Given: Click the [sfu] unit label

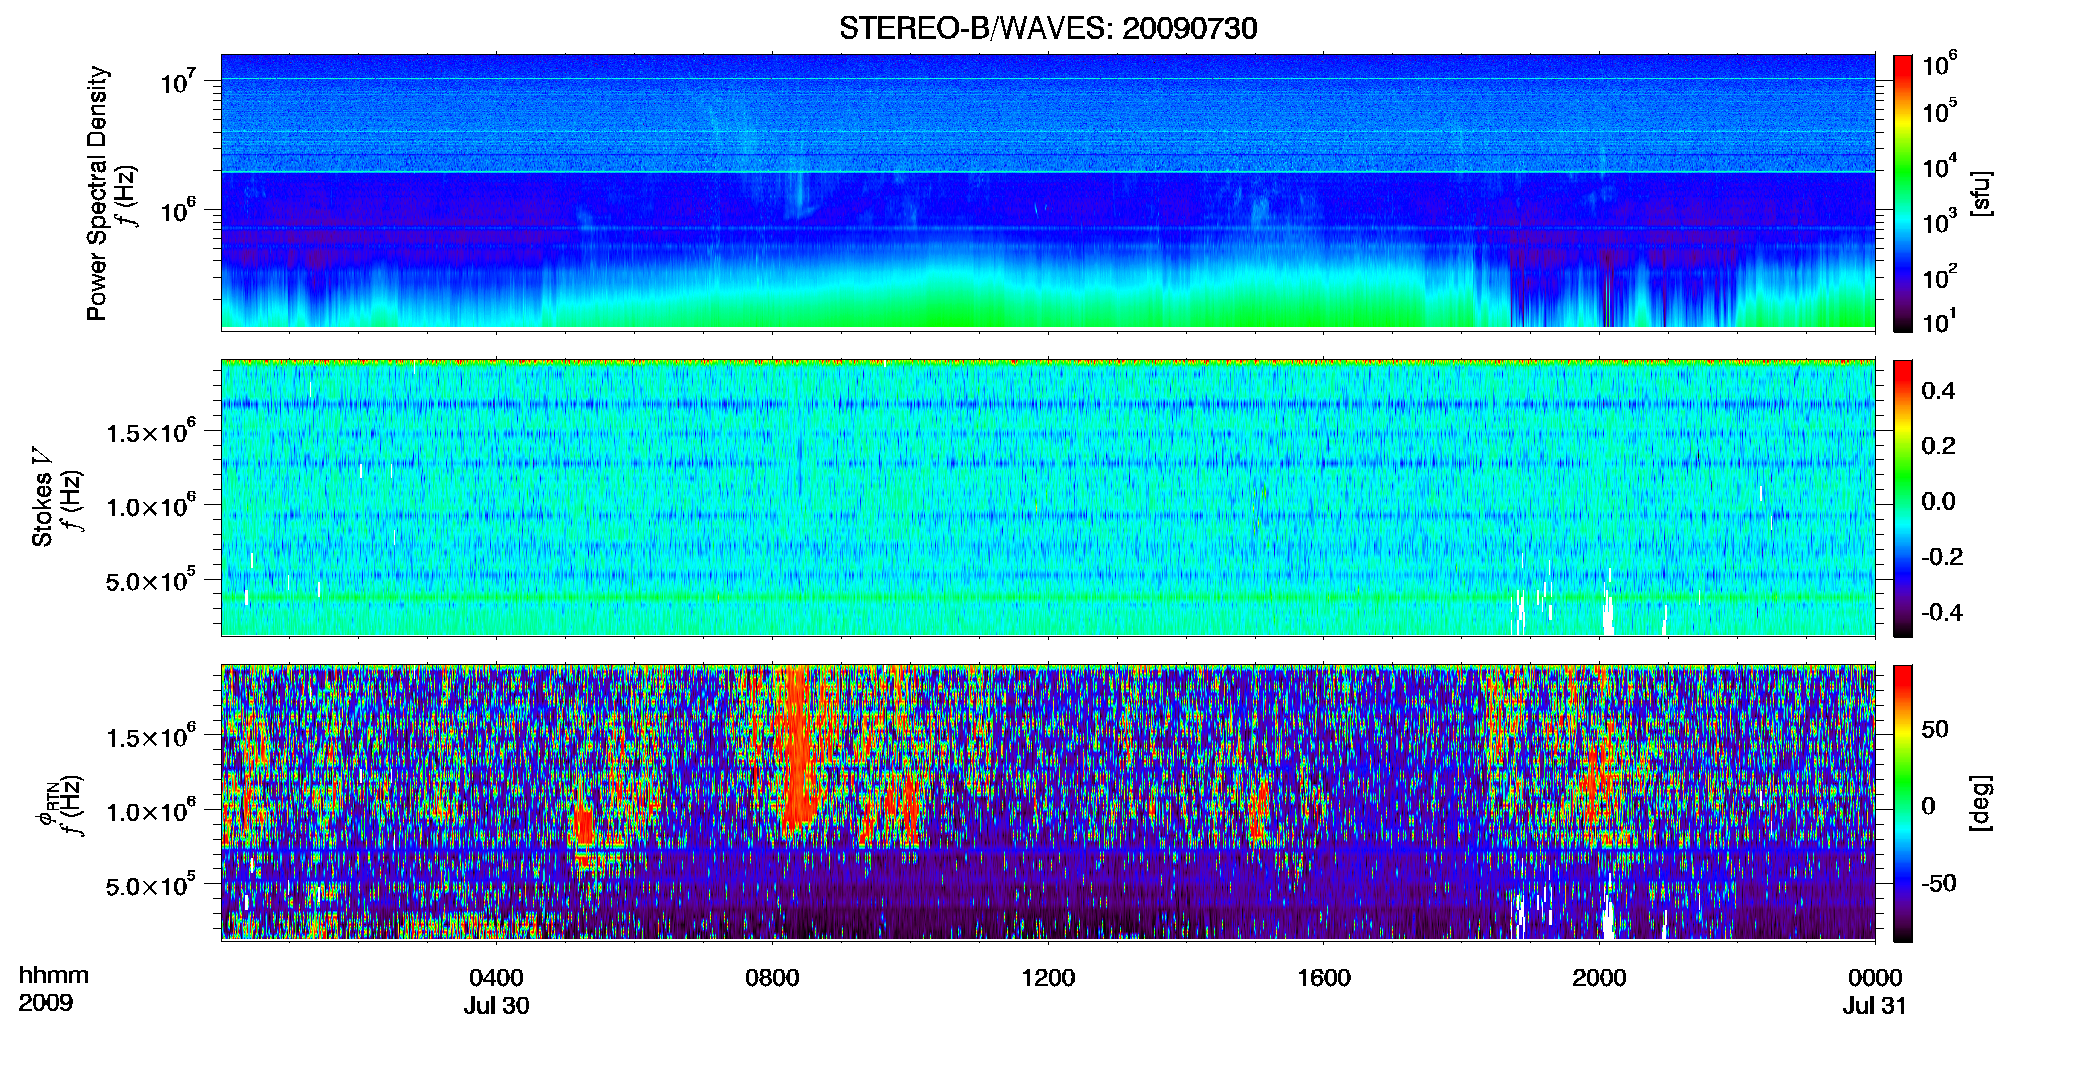Looking at the screenshot, I should click(x=1981, y=193).
